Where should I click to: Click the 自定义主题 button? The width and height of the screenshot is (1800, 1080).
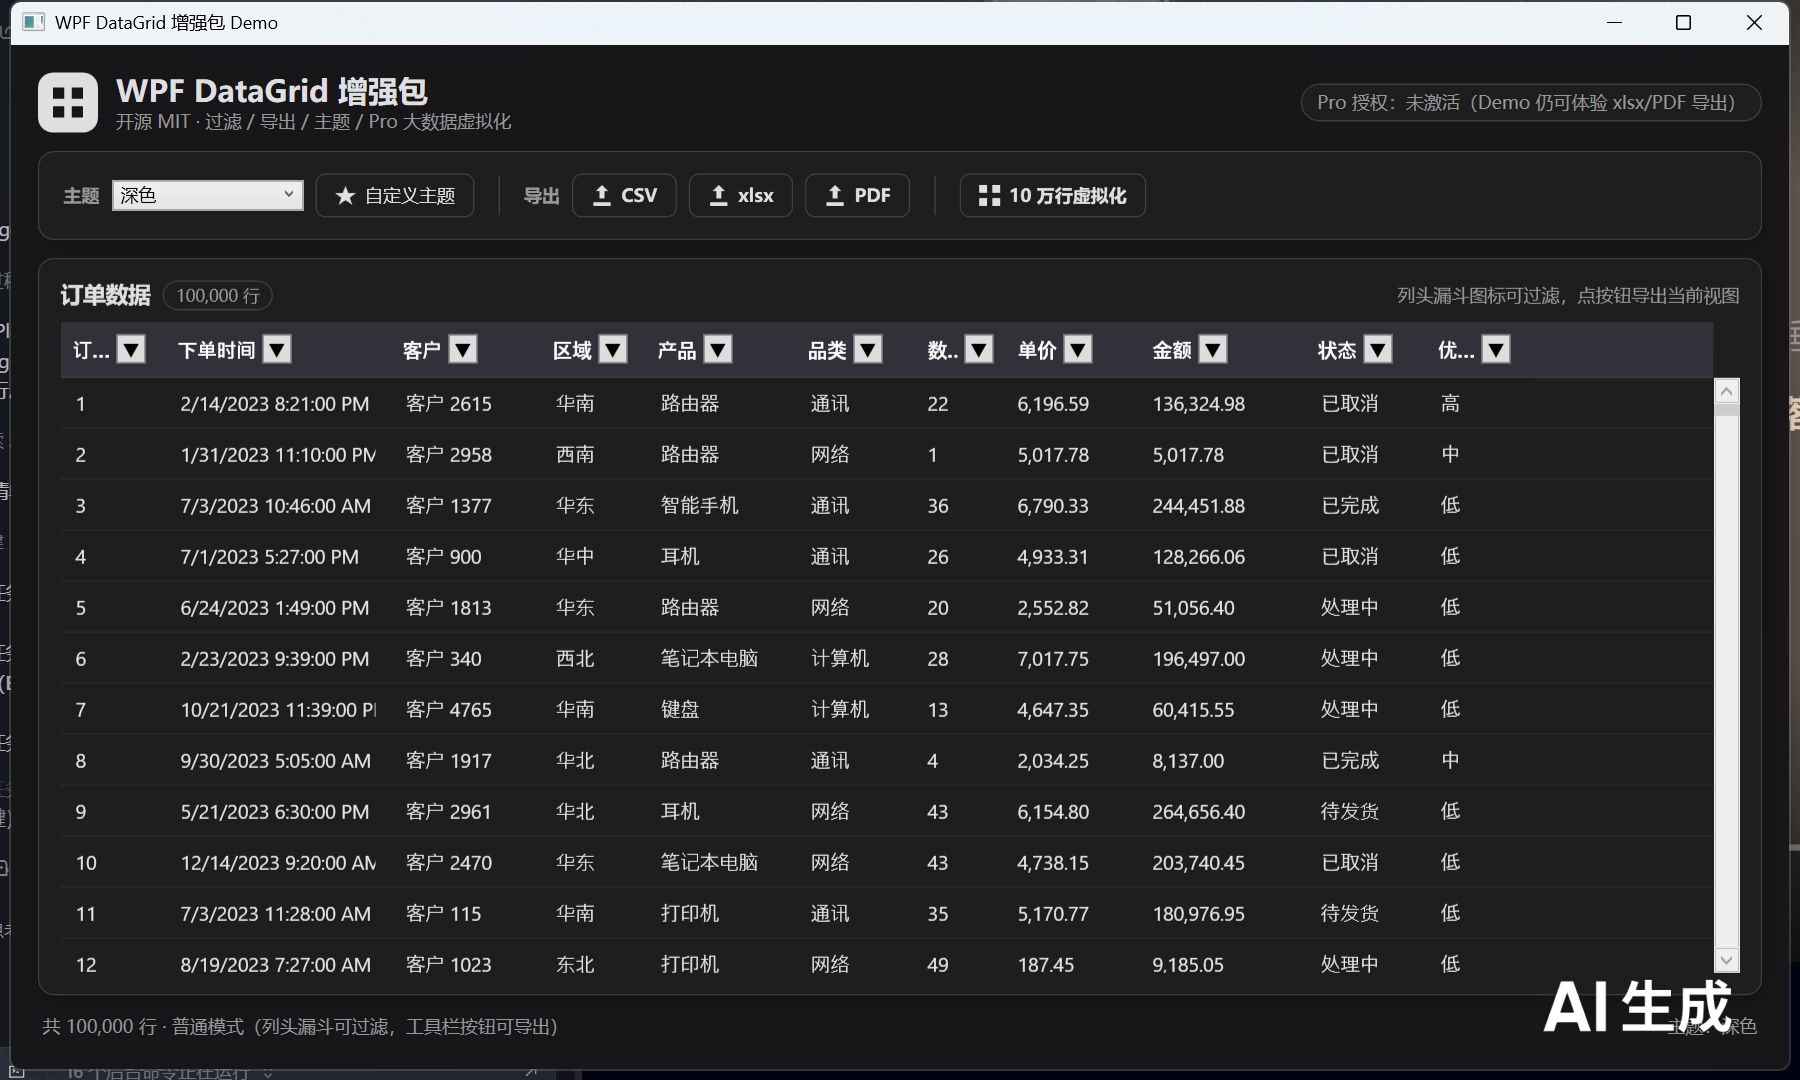click(395, 195)
